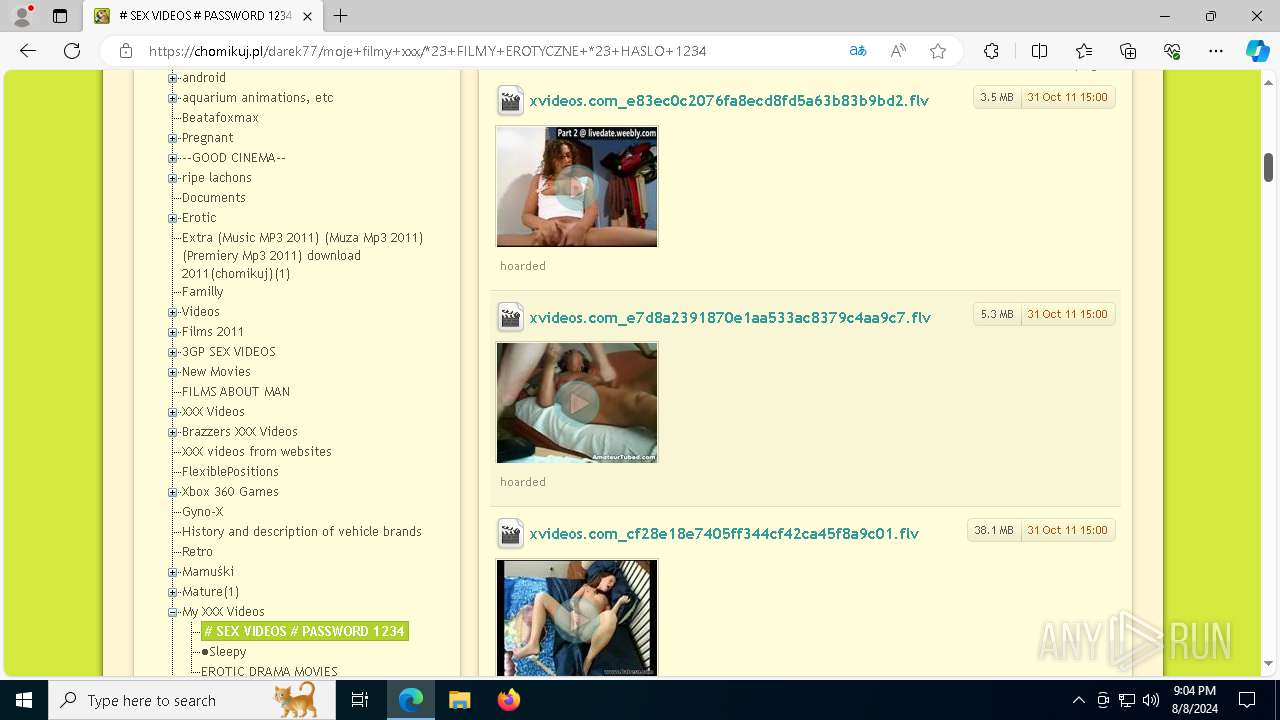Open the translate page icon
1280x720 pixels.
pos(858,51)
